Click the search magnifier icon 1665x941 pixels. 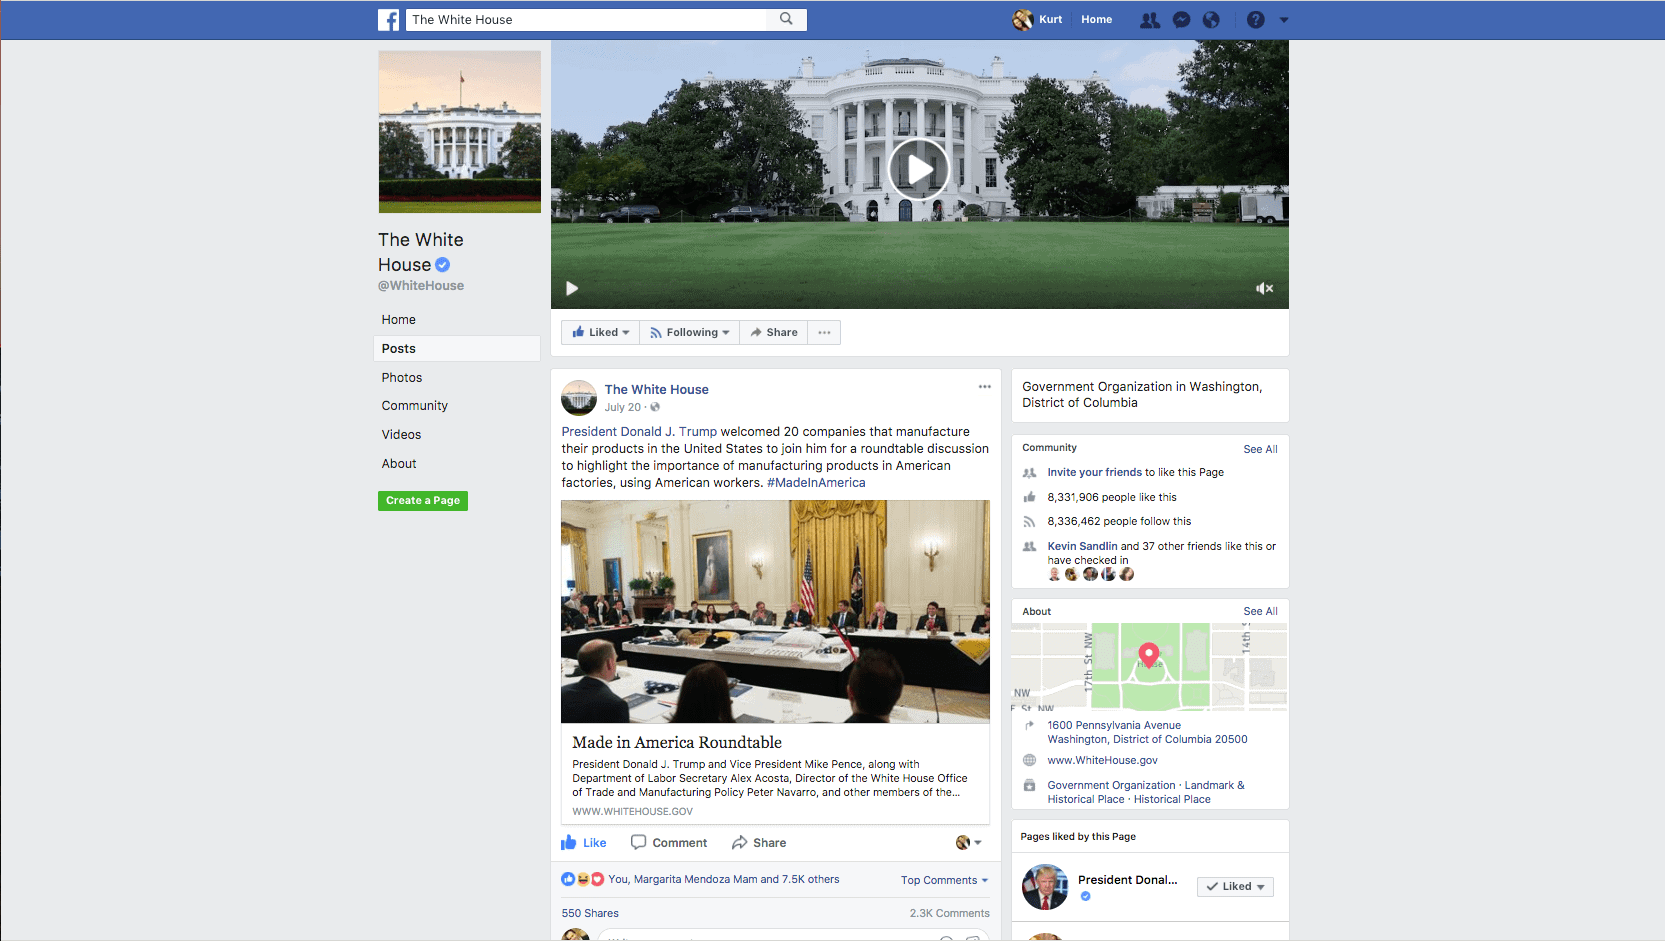[x=786, y=19]
